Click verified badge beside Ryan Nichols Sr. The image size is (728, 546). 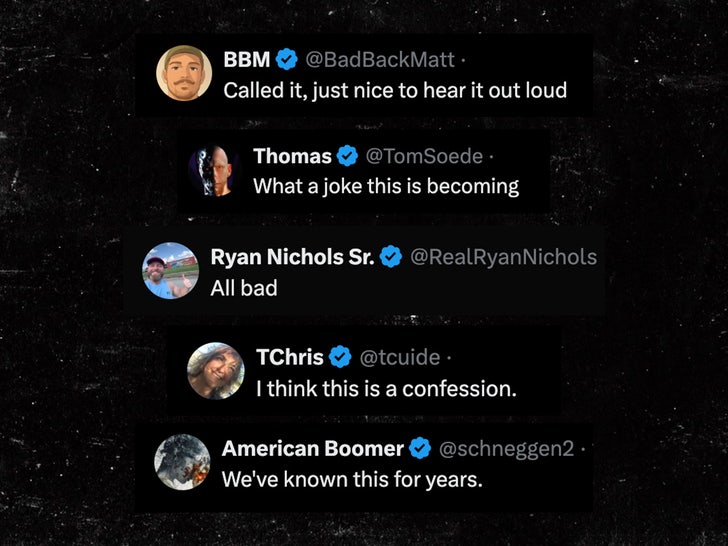391,257
